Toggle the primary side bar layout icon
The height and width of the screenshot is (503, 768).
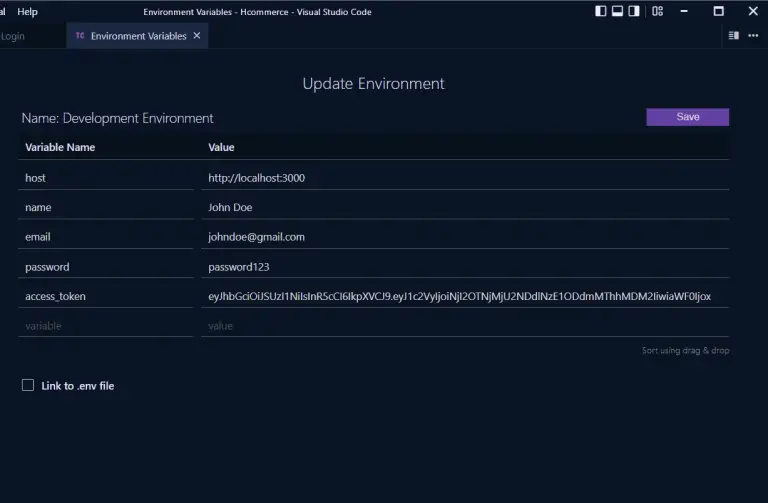coord(601,11)
